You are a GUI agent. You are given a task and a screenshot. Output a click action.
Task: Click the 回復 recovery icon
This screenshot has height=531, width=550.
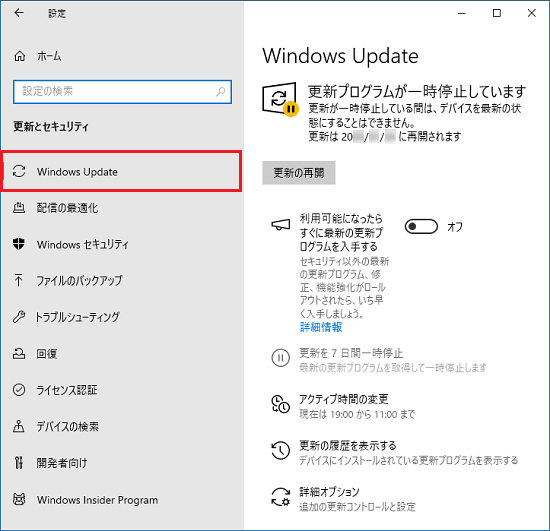(x=19, y=353)
